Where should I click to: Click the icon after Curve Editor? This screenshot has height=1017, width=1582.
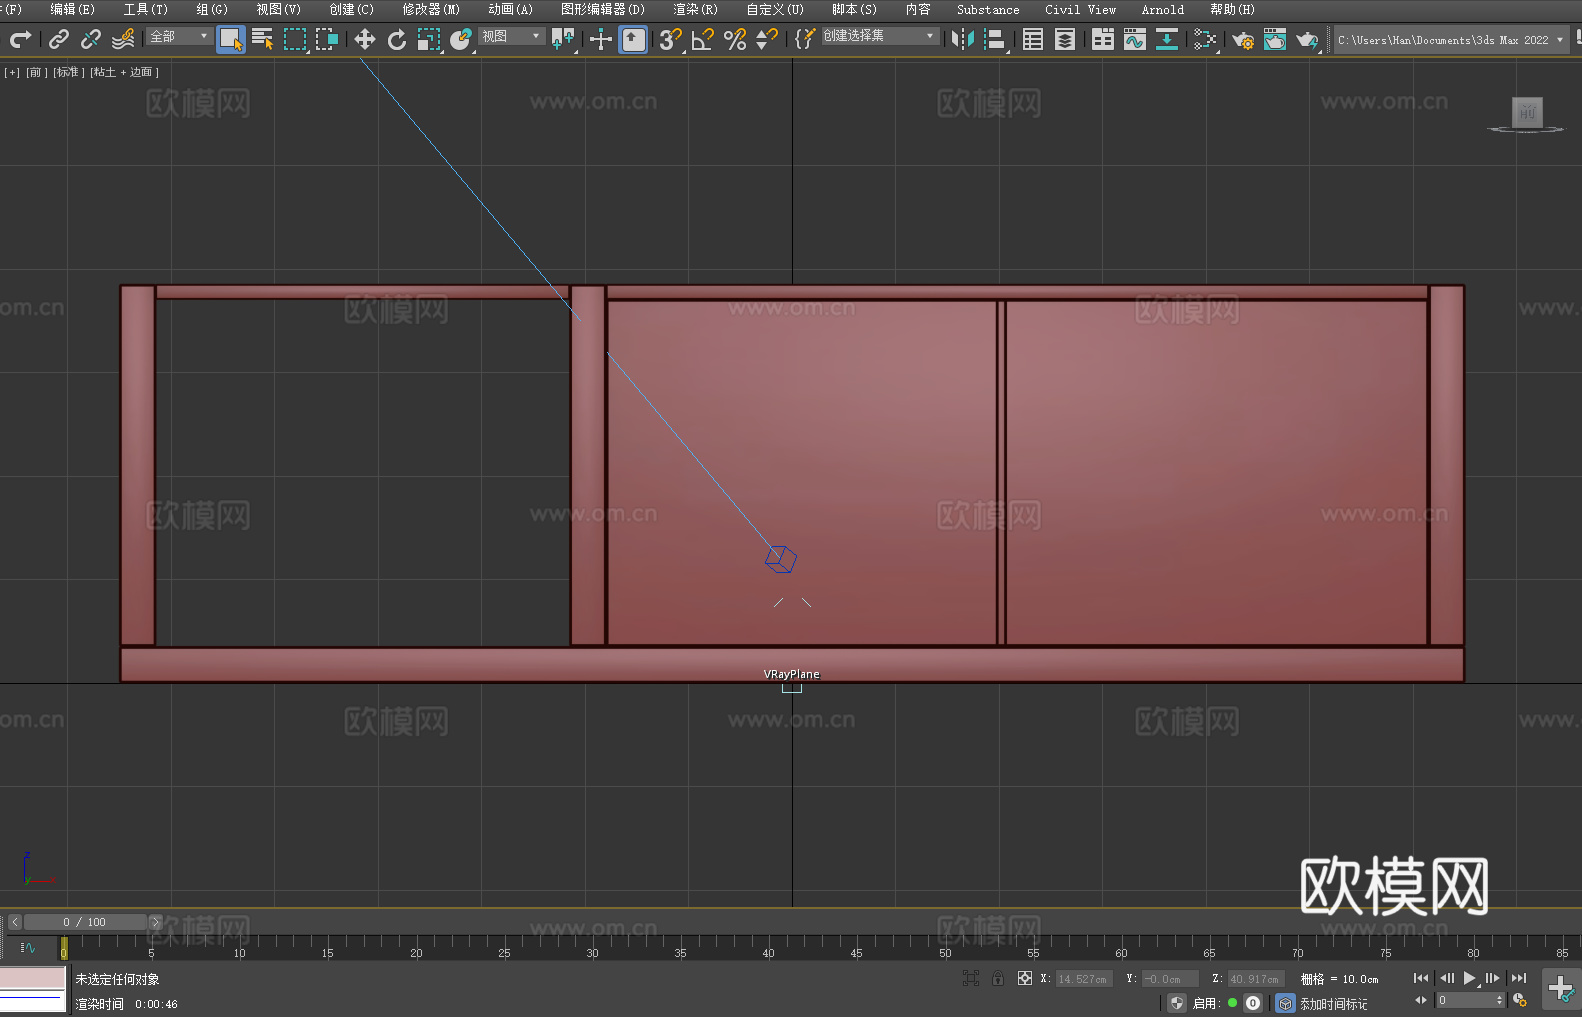(x=1167, y=39)
